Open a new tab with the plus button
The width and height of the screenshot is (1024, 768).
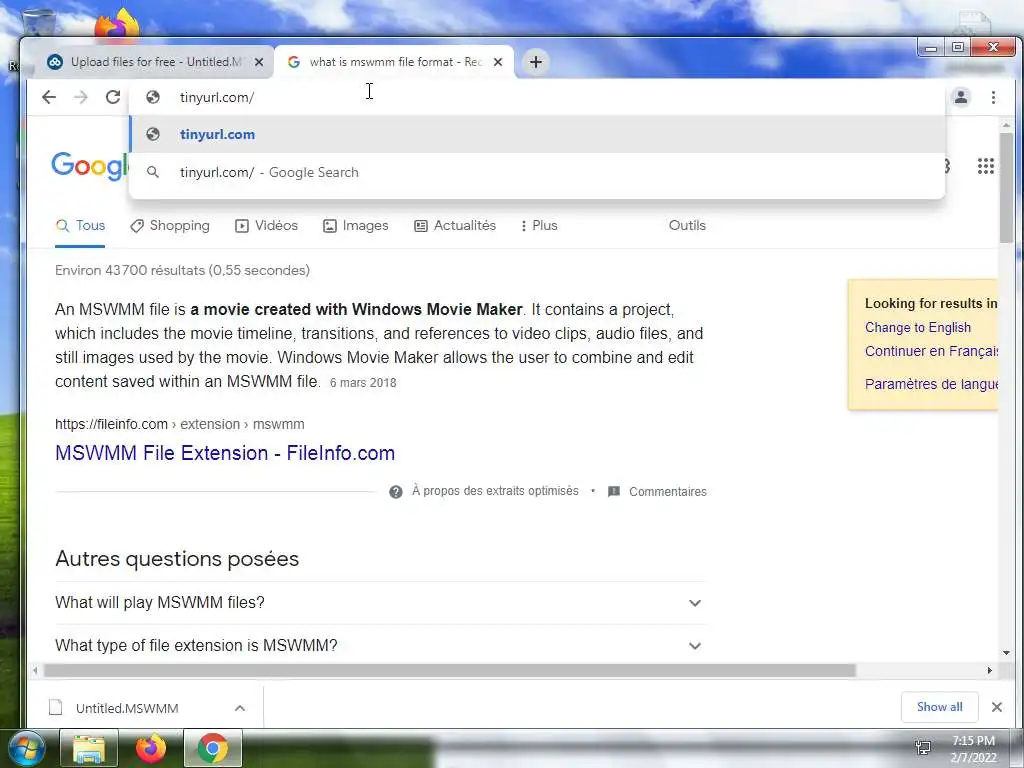click(x=536, y=62)
